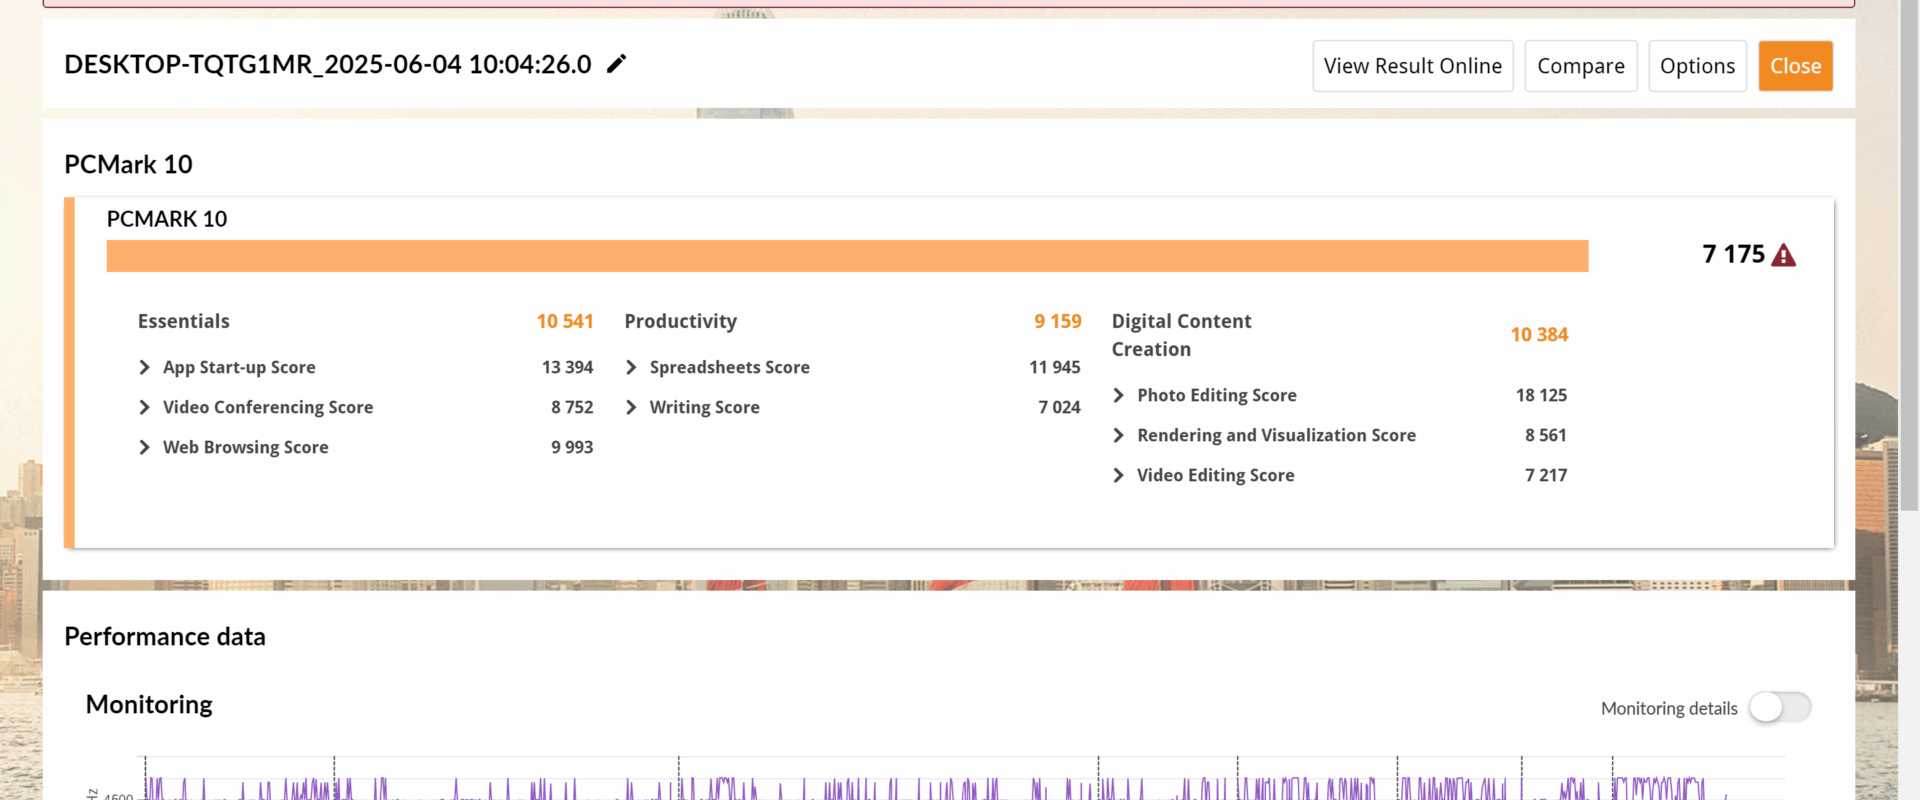1920x800 pixels.
Task: Click the overall score 7 175
Action: 1733,254
